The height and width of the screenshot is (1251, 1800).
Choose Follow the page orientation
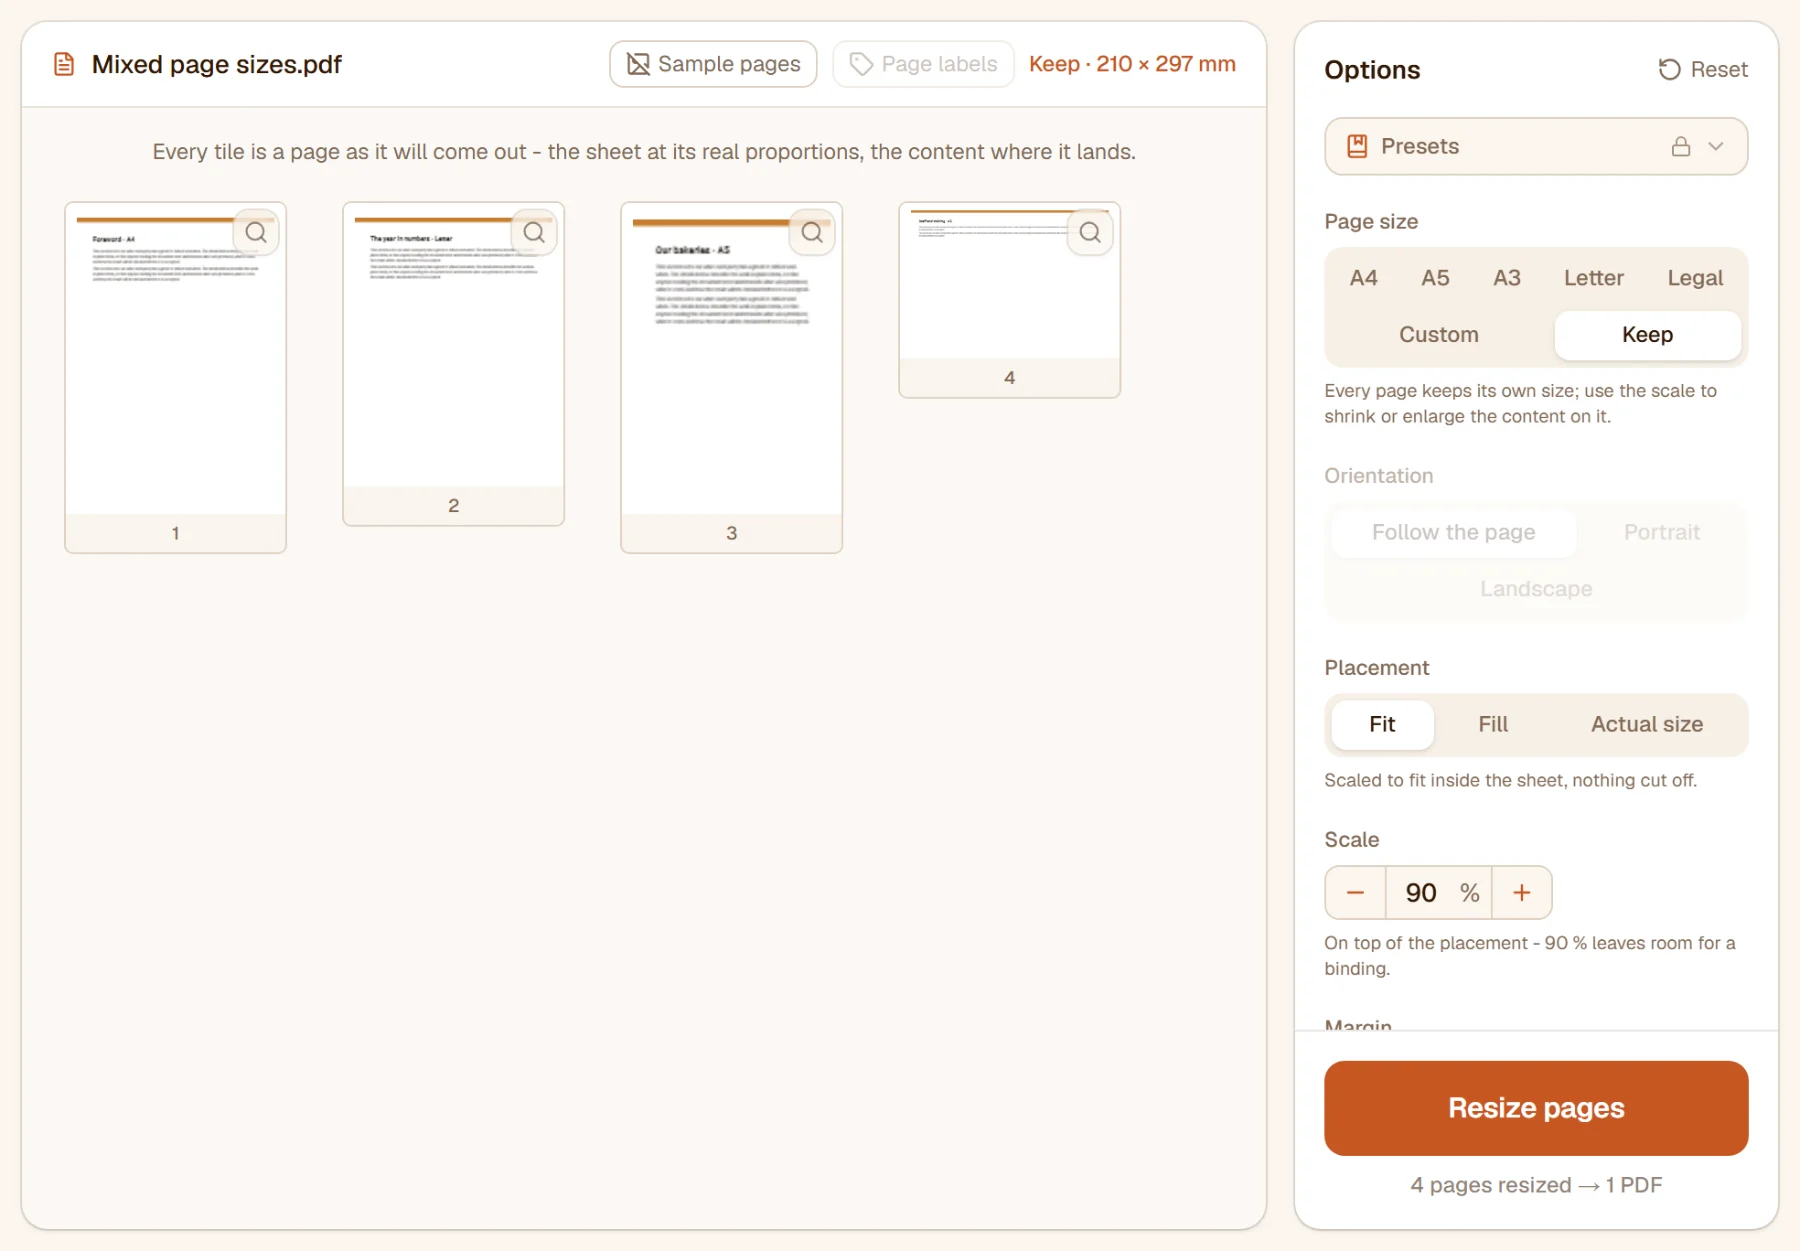(1453, 532)
